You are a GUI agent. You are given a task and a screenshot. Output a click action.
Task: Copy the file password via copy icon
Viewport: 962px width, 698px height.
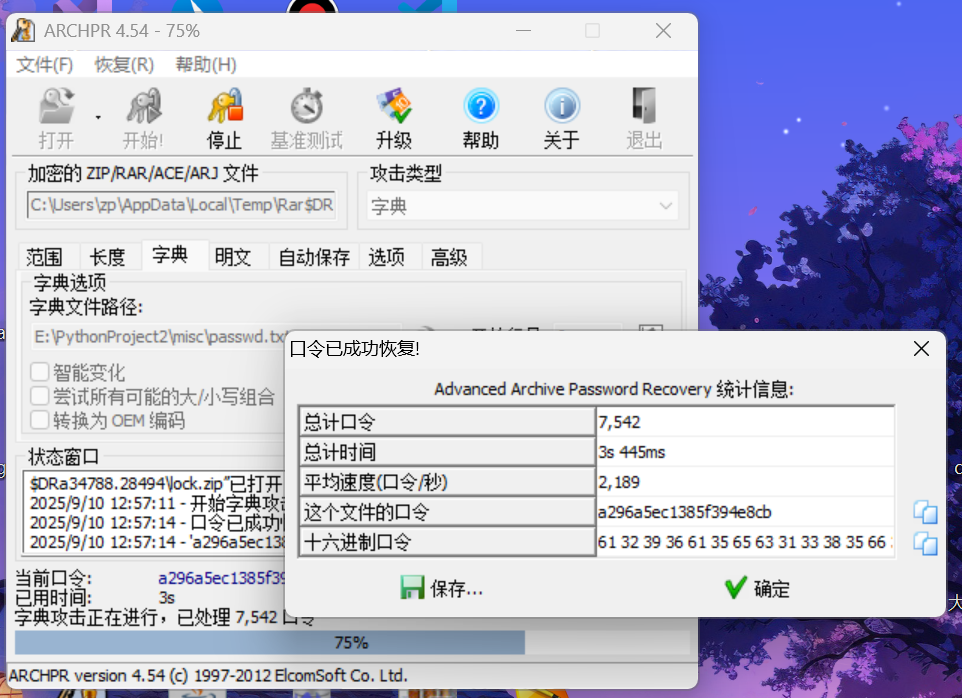click(925, 512)
